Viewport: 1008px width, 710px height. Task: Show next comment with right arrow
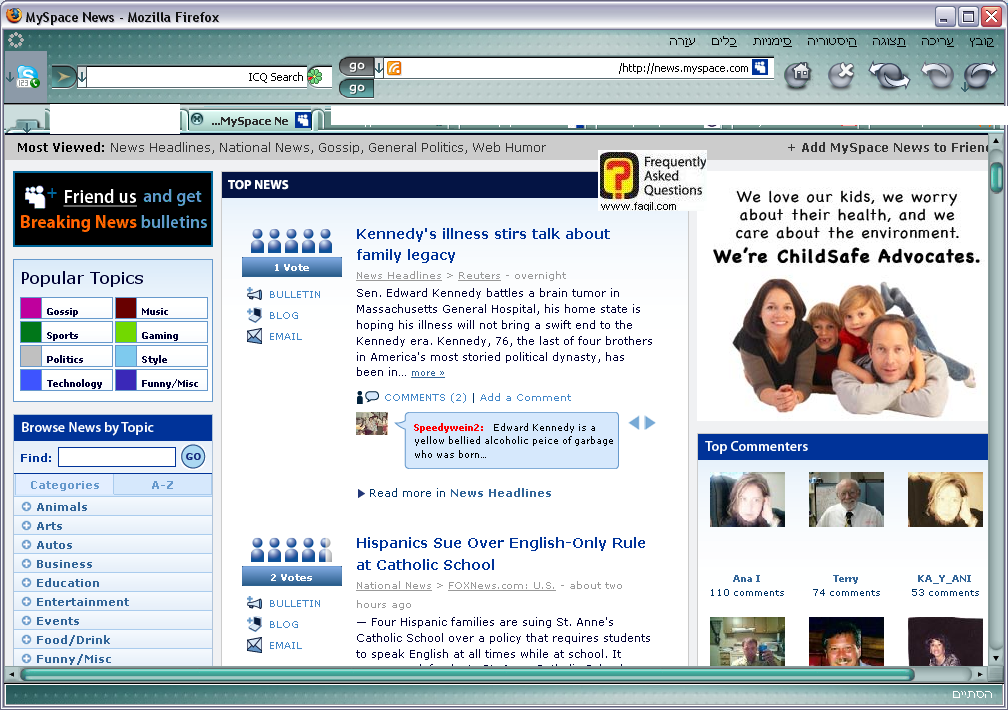pos(650,423)
